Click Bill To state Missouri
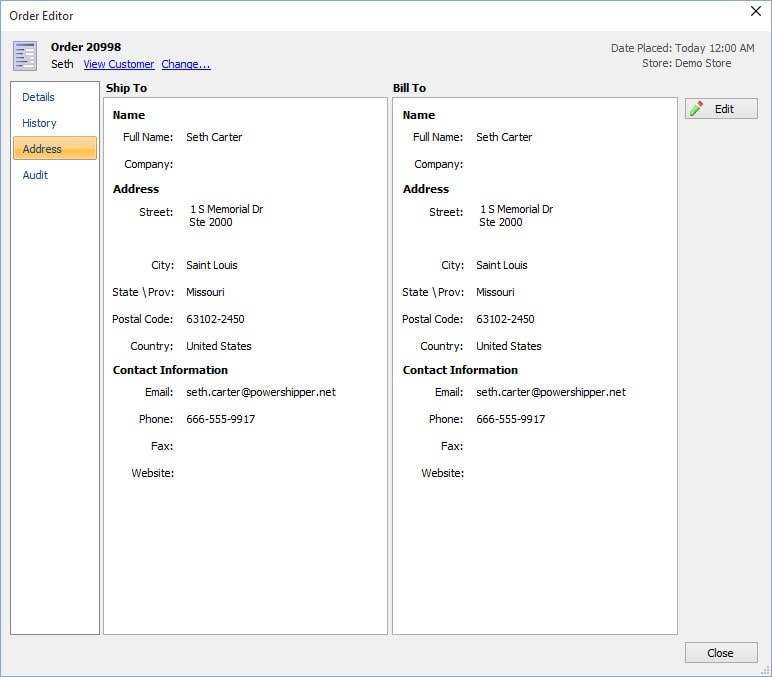The image size is (772, 677). (495, 292)
